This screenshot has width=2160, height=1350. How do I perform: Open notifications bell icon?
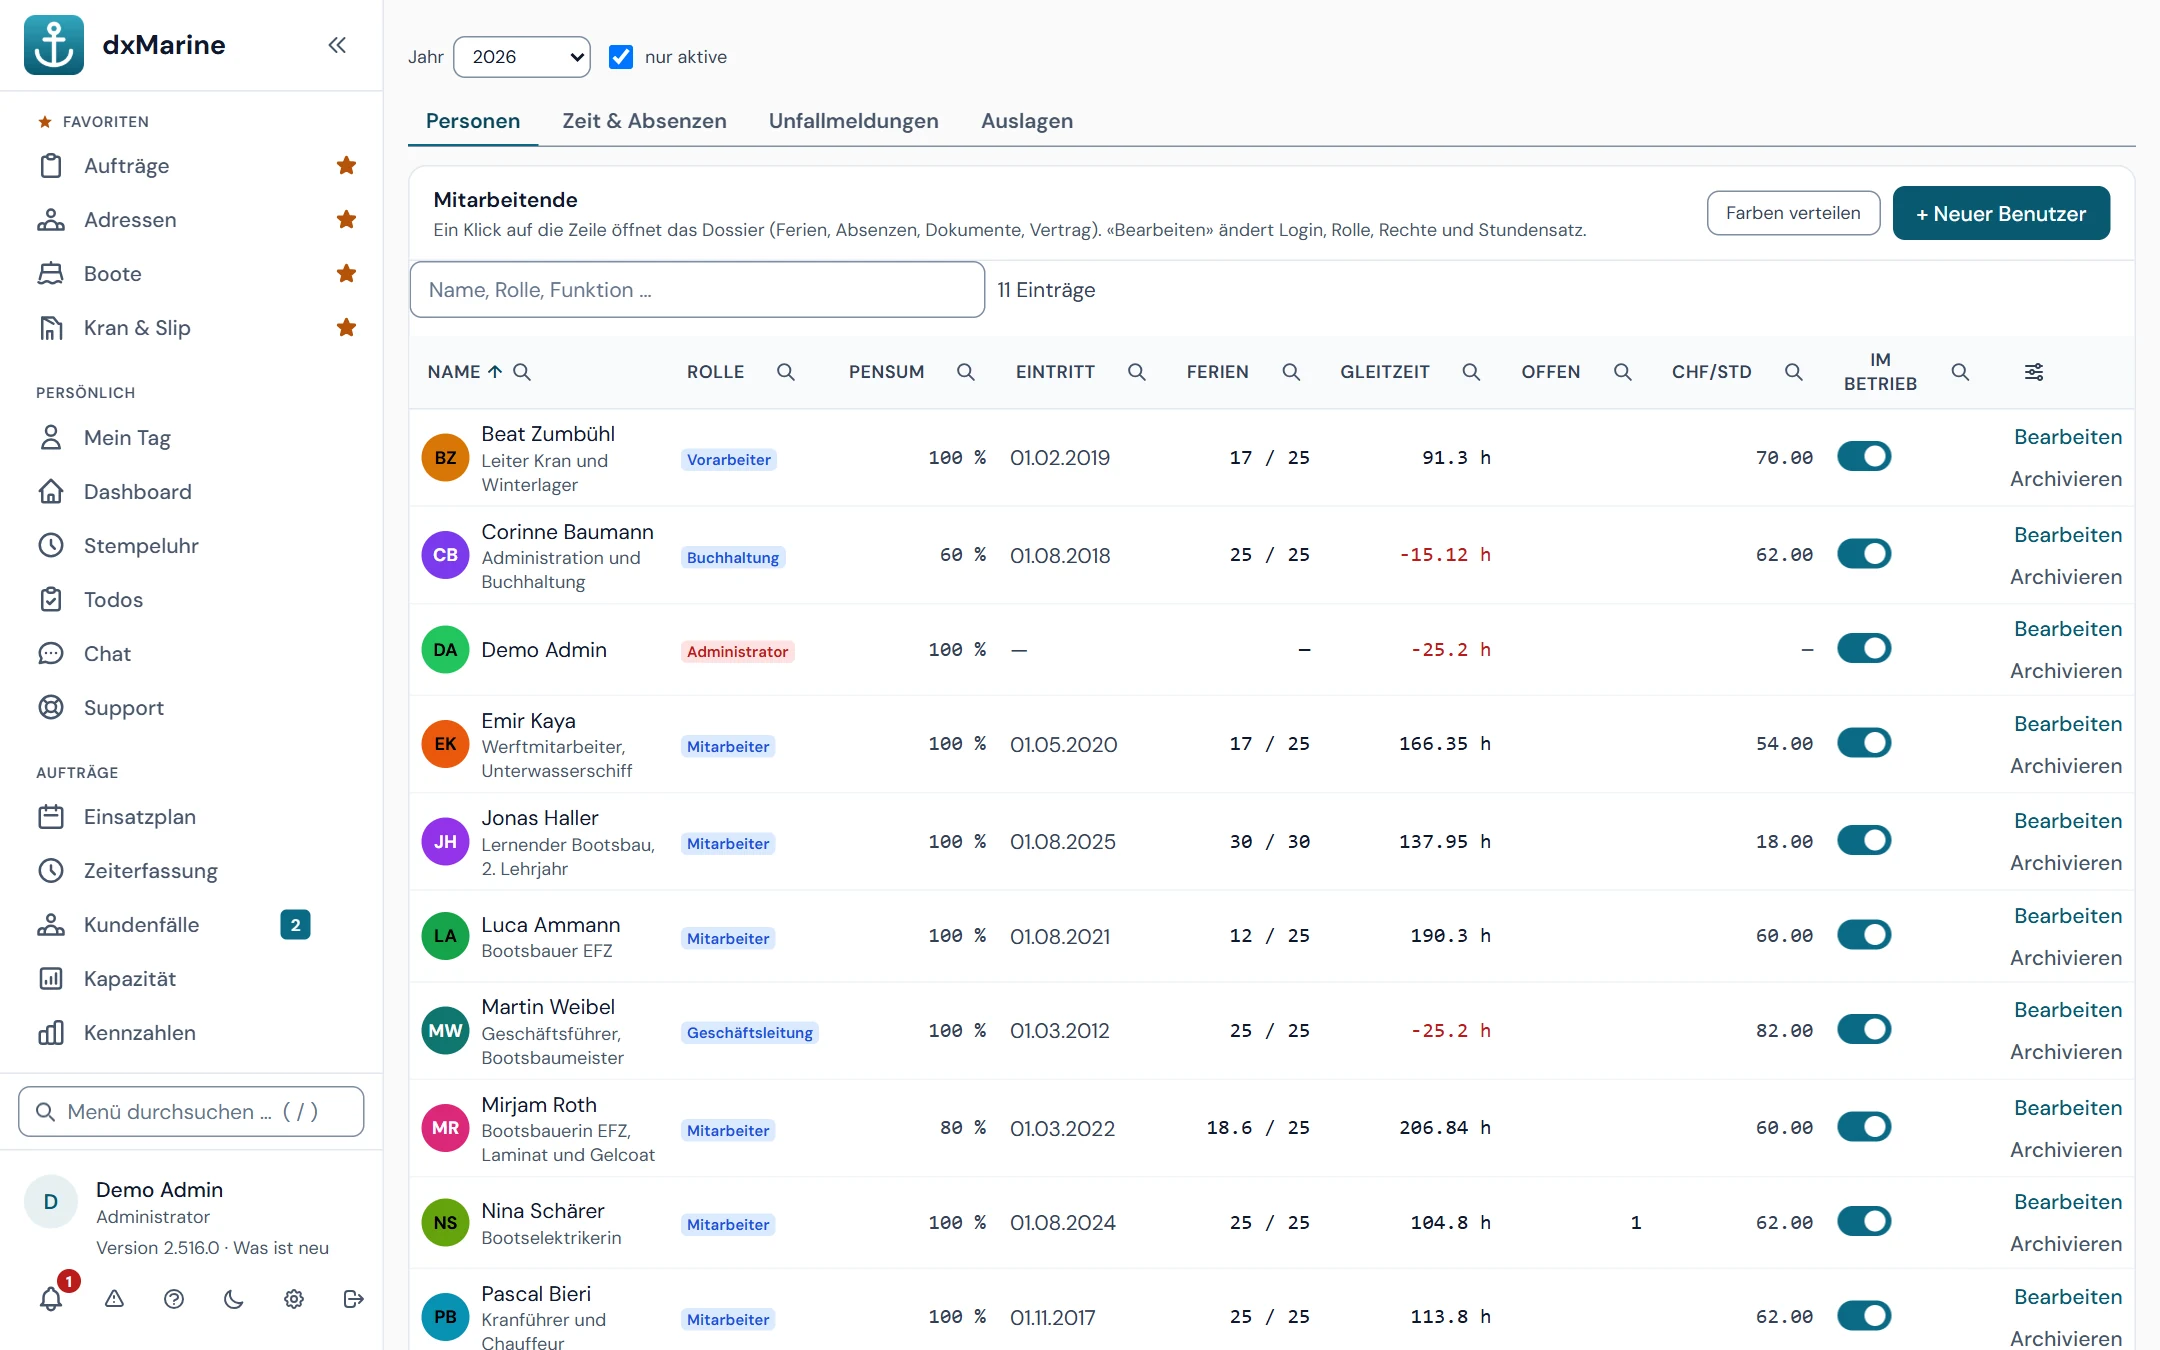click(x=51, y=1298)
